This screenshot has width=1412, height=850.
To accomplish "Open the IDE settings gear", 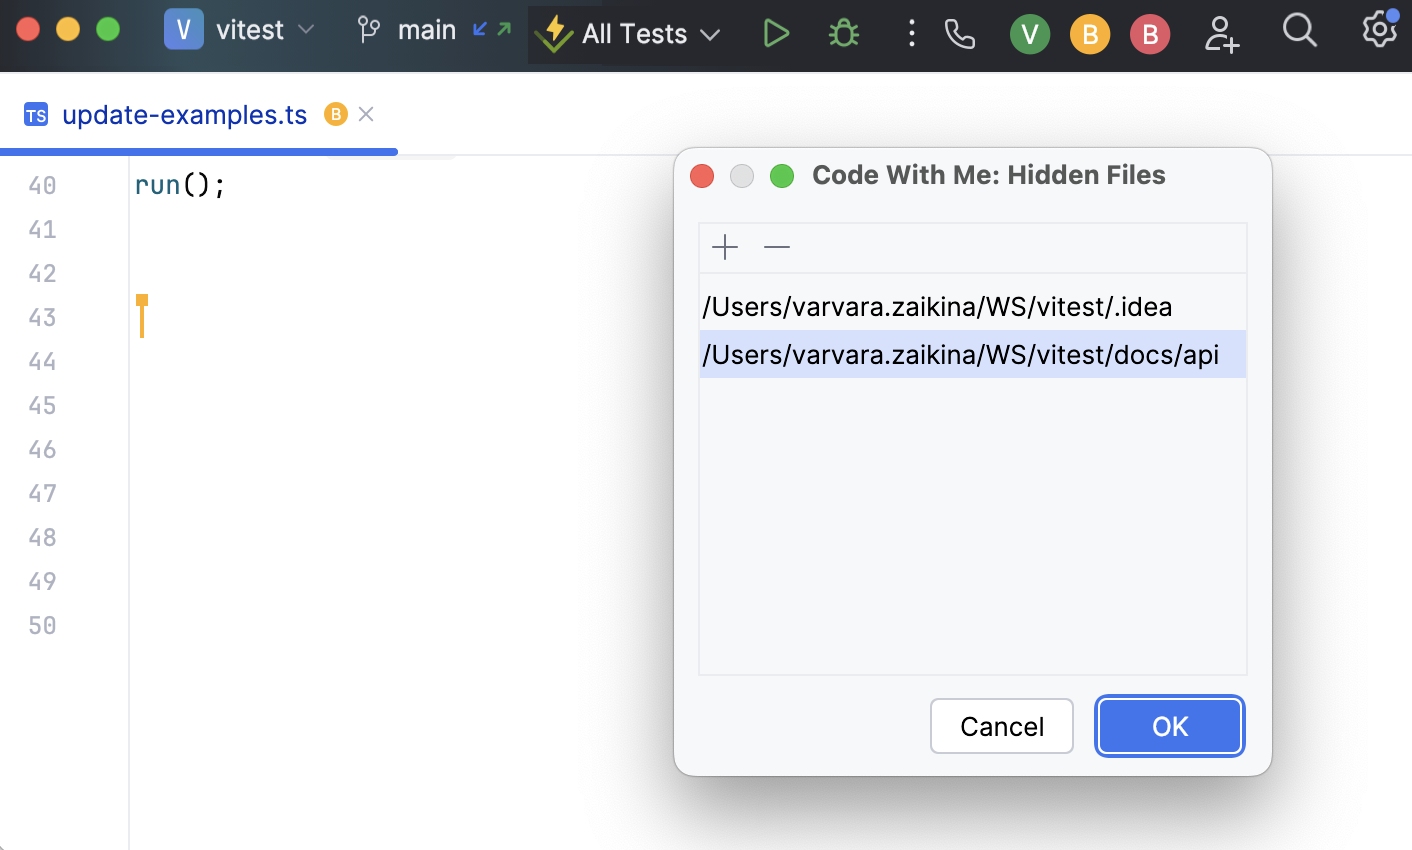I will pyautogui.click(x=1379, y=30).
